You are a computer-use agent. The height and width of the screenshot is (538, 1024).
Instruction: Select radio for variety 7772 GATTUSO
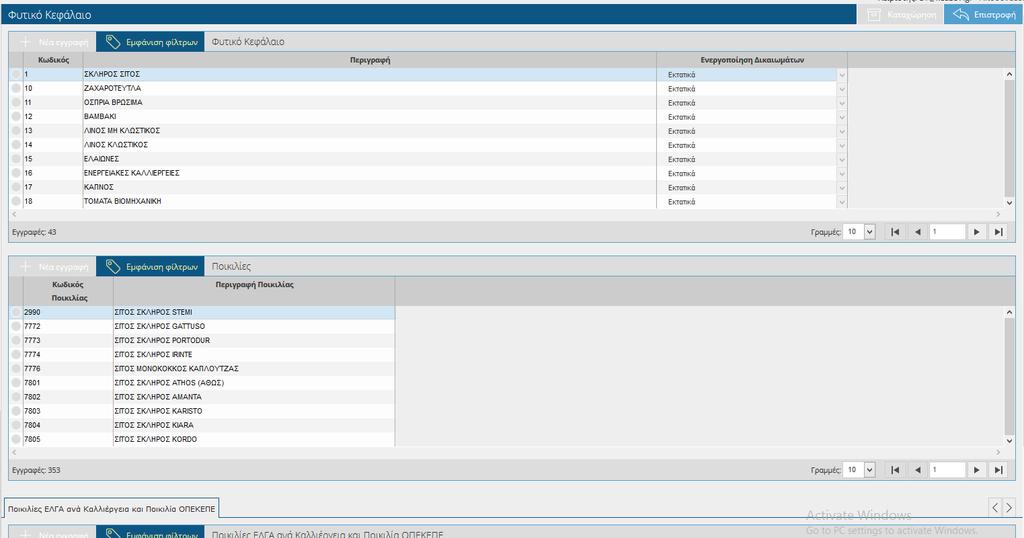[x=16, y=326]
